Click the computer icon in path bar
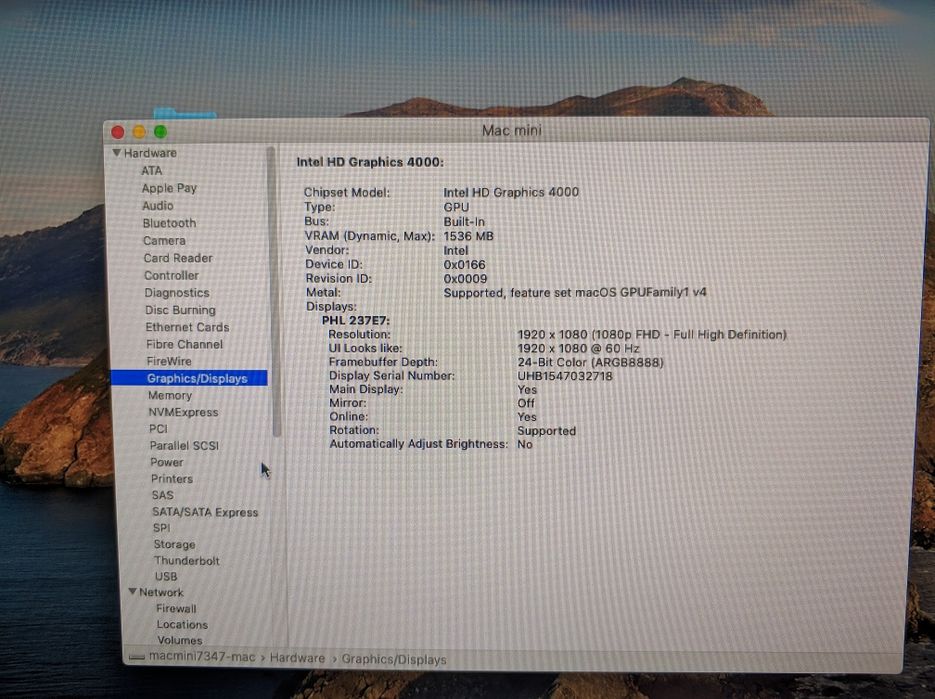The width and height of the screenshot is (935, 699). click(x=137, y=657)
